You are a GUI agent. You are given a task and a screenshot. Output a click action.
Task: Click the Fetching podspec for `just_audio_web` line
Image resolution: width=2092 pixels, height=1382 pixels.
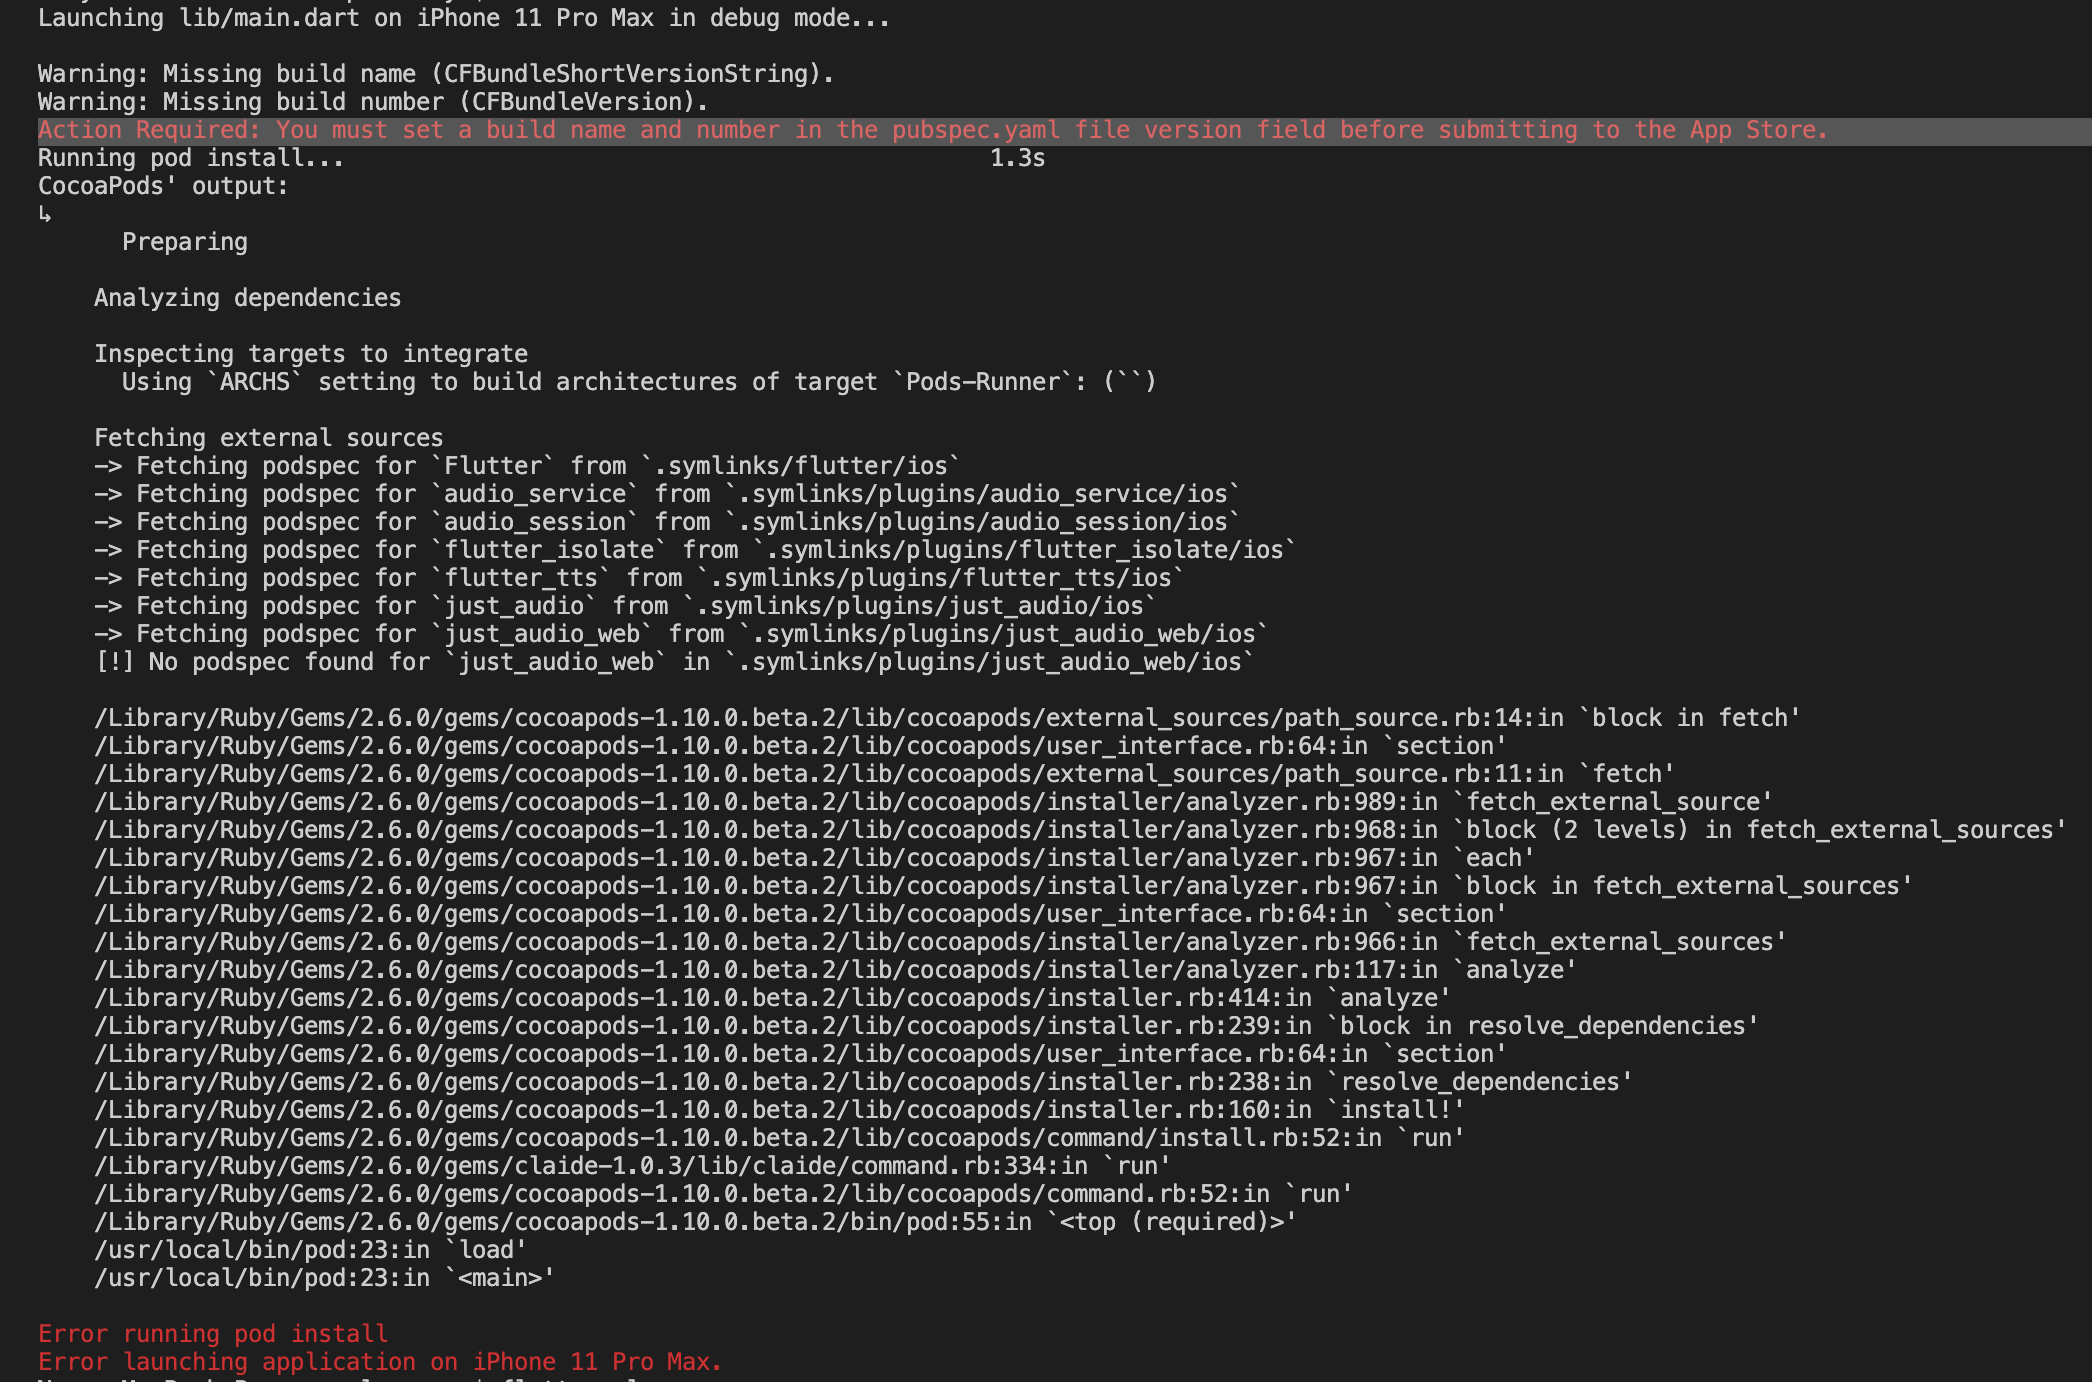(x=681, y=634)
